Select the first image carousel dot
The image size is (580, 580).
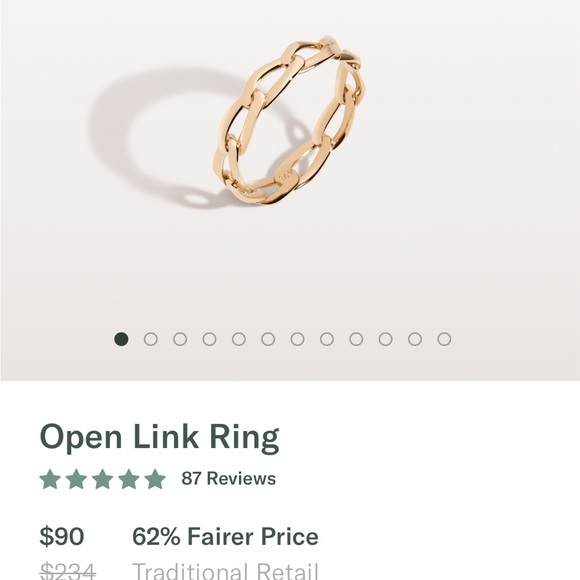[121, 339]
